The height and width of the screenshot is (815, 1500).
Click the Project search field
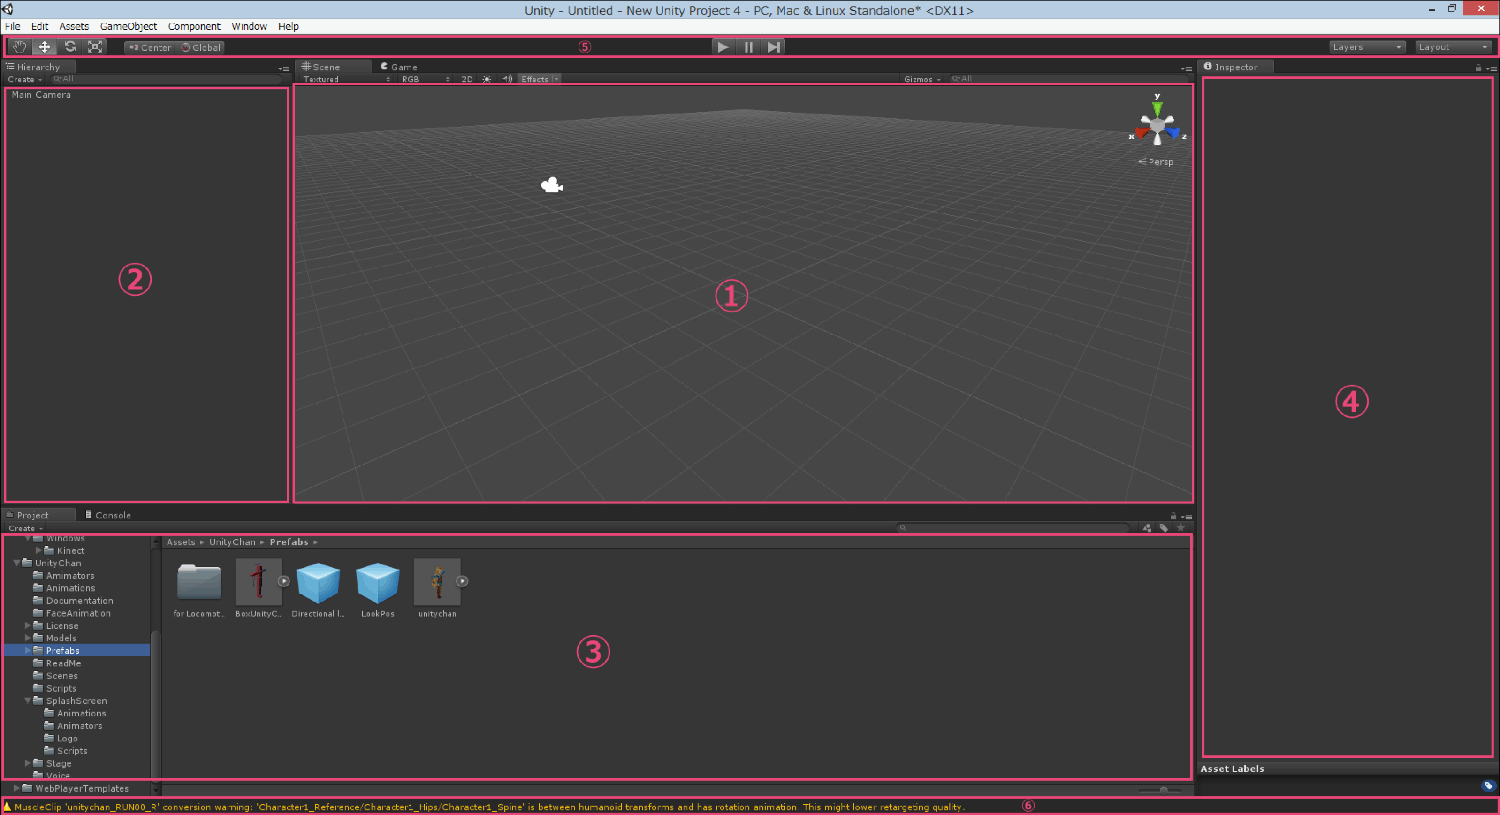pyautogui.click(x=1015, y=528)
